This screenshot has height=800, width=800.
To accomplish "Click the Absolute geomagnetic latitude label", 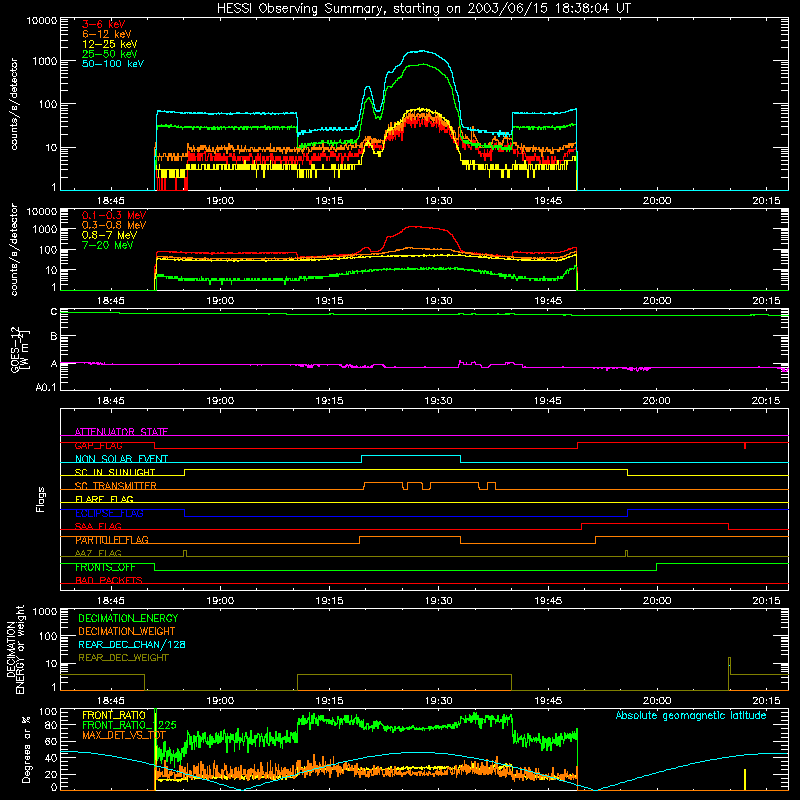I will pyautogui.click(x=691, y=715).
